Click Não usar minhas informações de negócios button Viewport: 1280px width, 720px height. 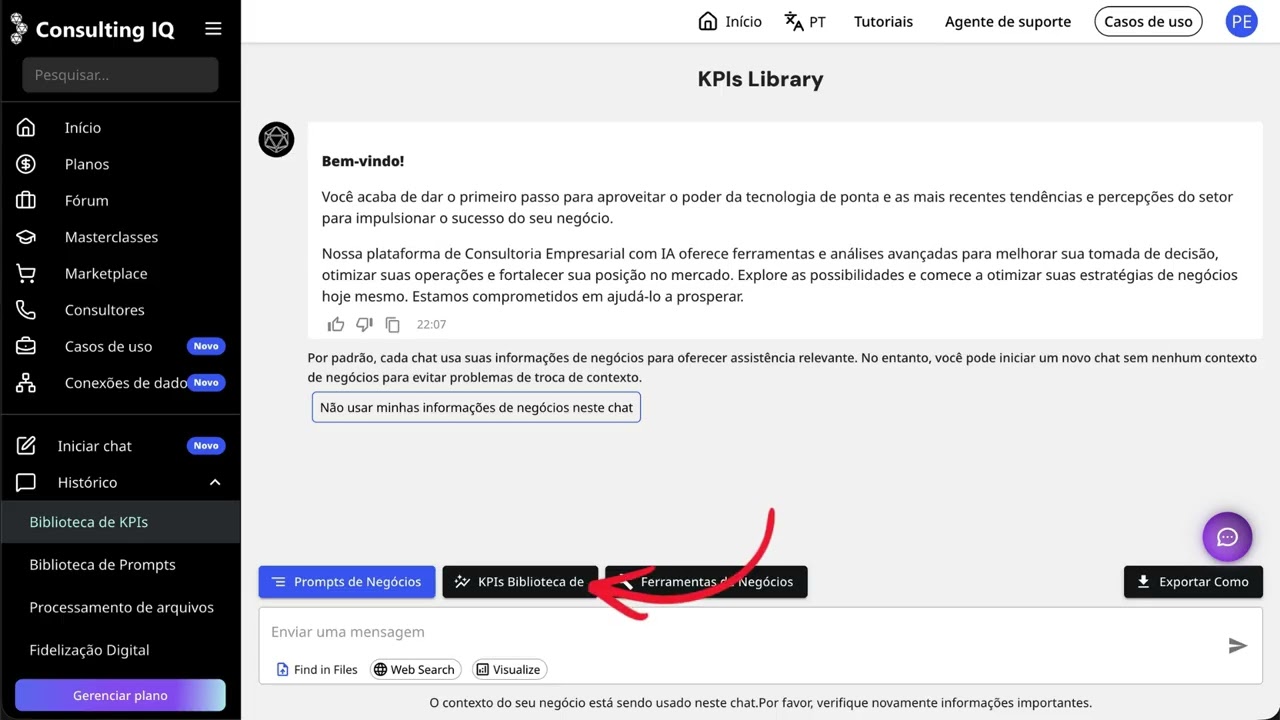476,407
